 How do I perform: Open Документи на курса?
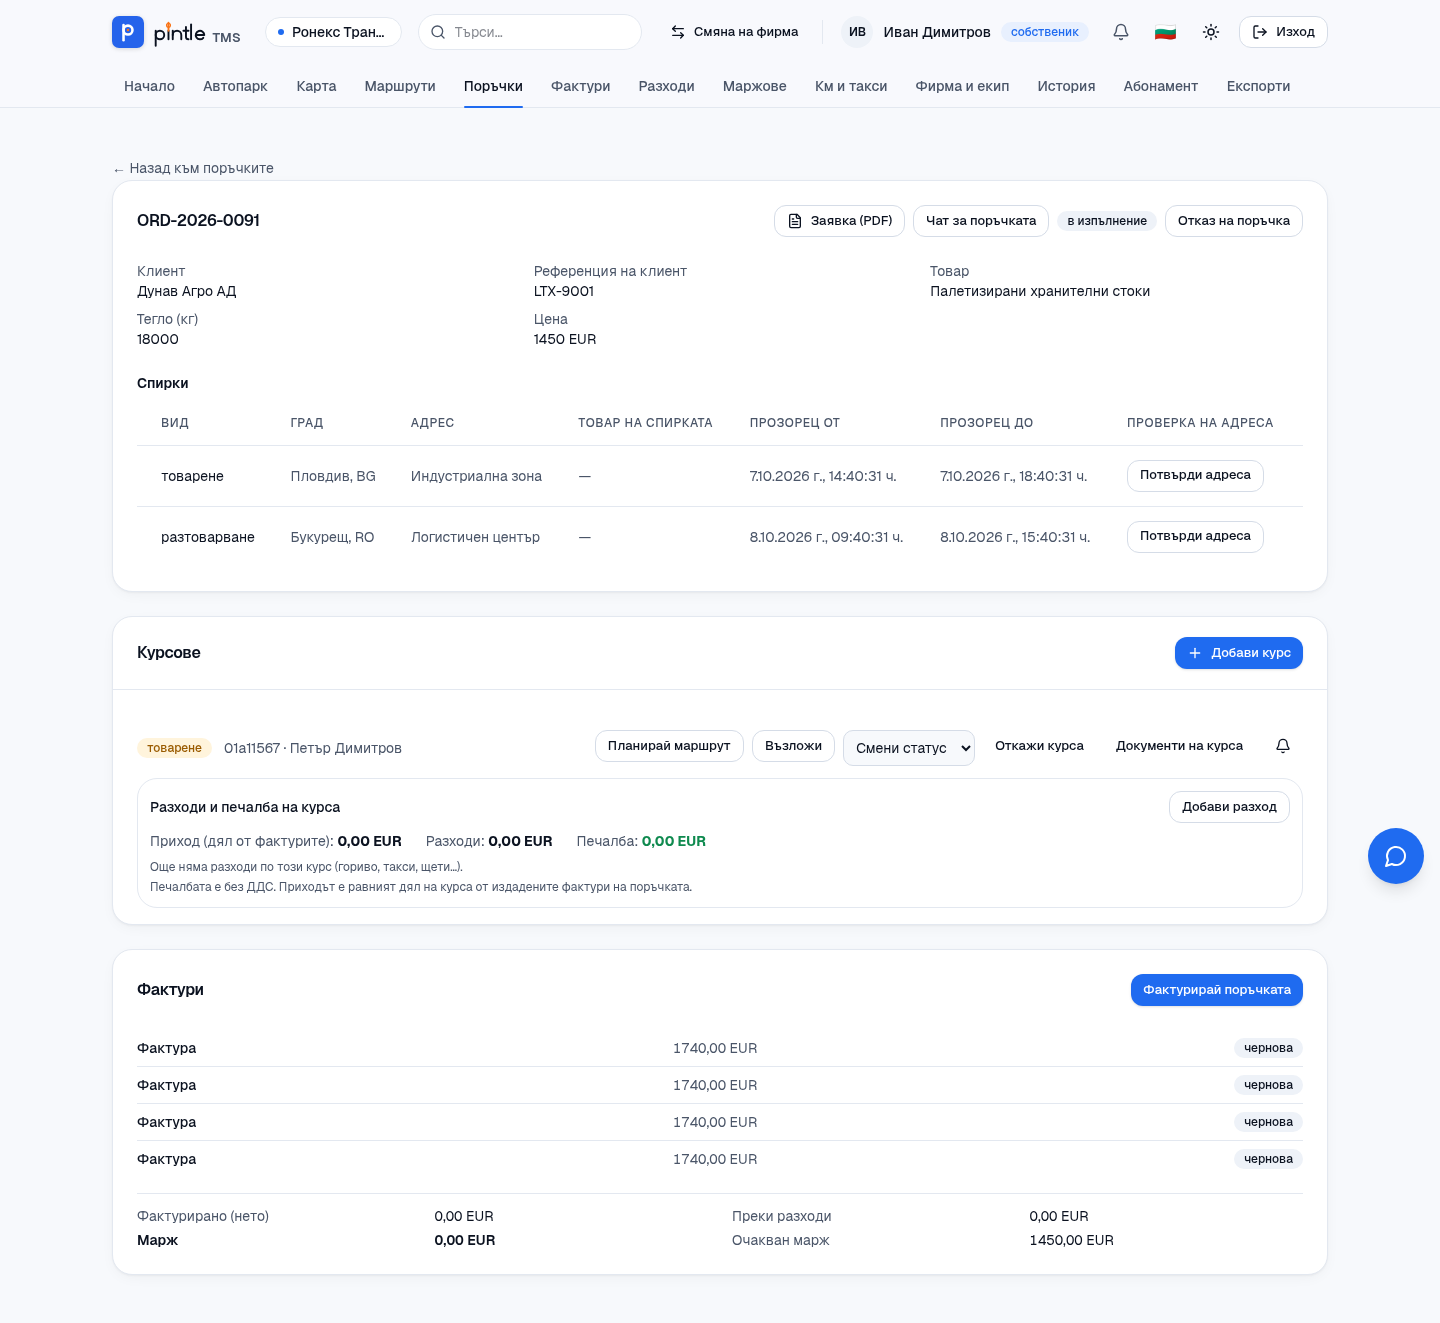click(1179, 746)
